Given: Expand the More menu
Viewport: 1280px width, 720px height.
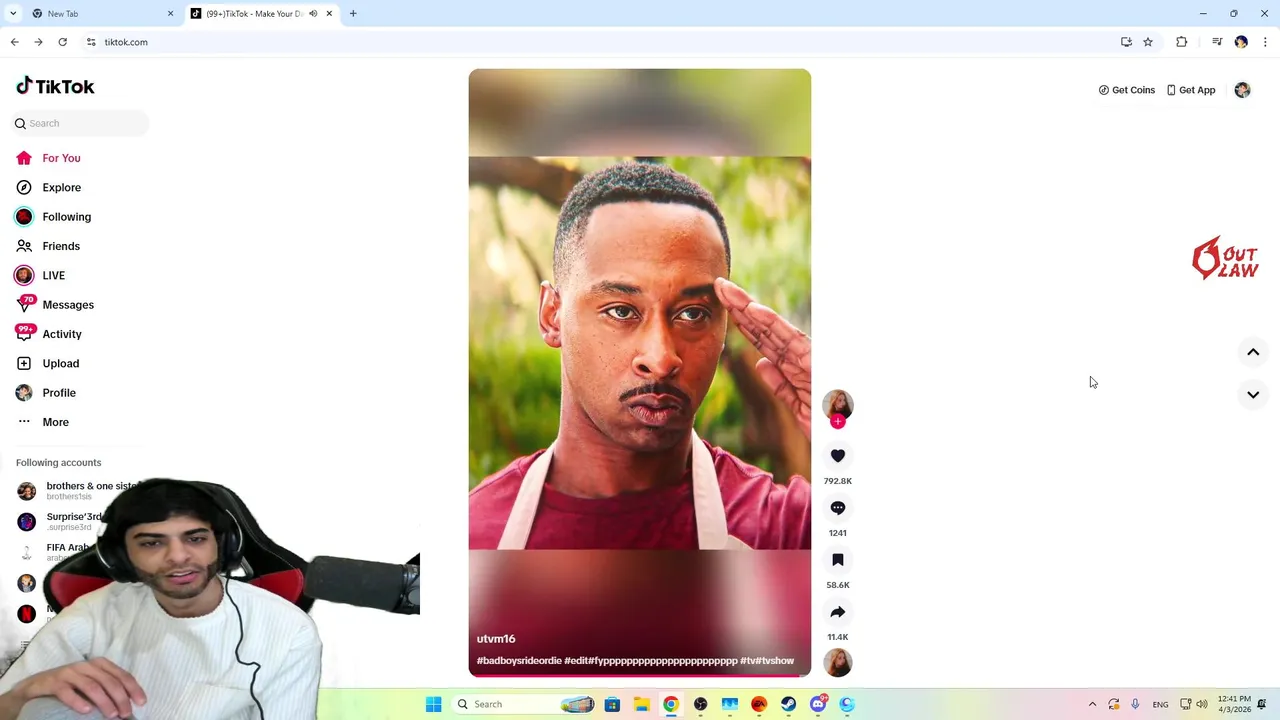Looking at the screenshot, I should pos(43,422).
